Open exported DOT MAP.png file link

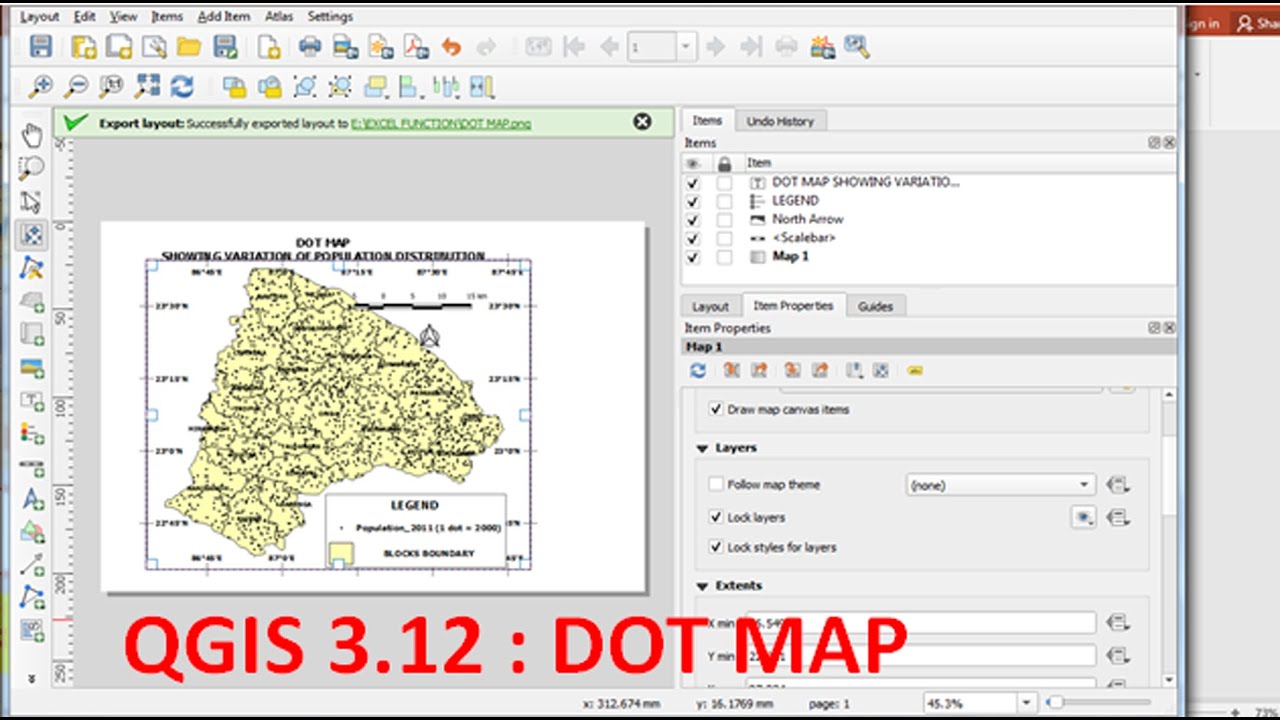[x=441, y=124]
